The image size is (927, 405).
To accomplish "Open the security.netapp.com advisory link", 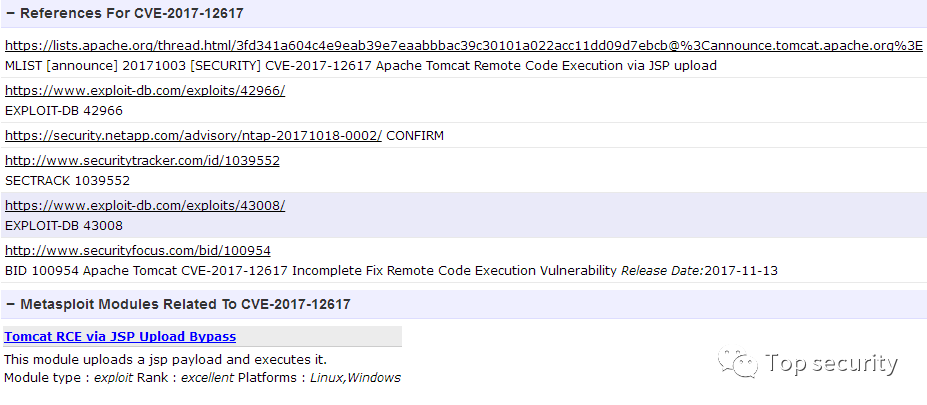I will pyautogui.click(x=193, y=136).
